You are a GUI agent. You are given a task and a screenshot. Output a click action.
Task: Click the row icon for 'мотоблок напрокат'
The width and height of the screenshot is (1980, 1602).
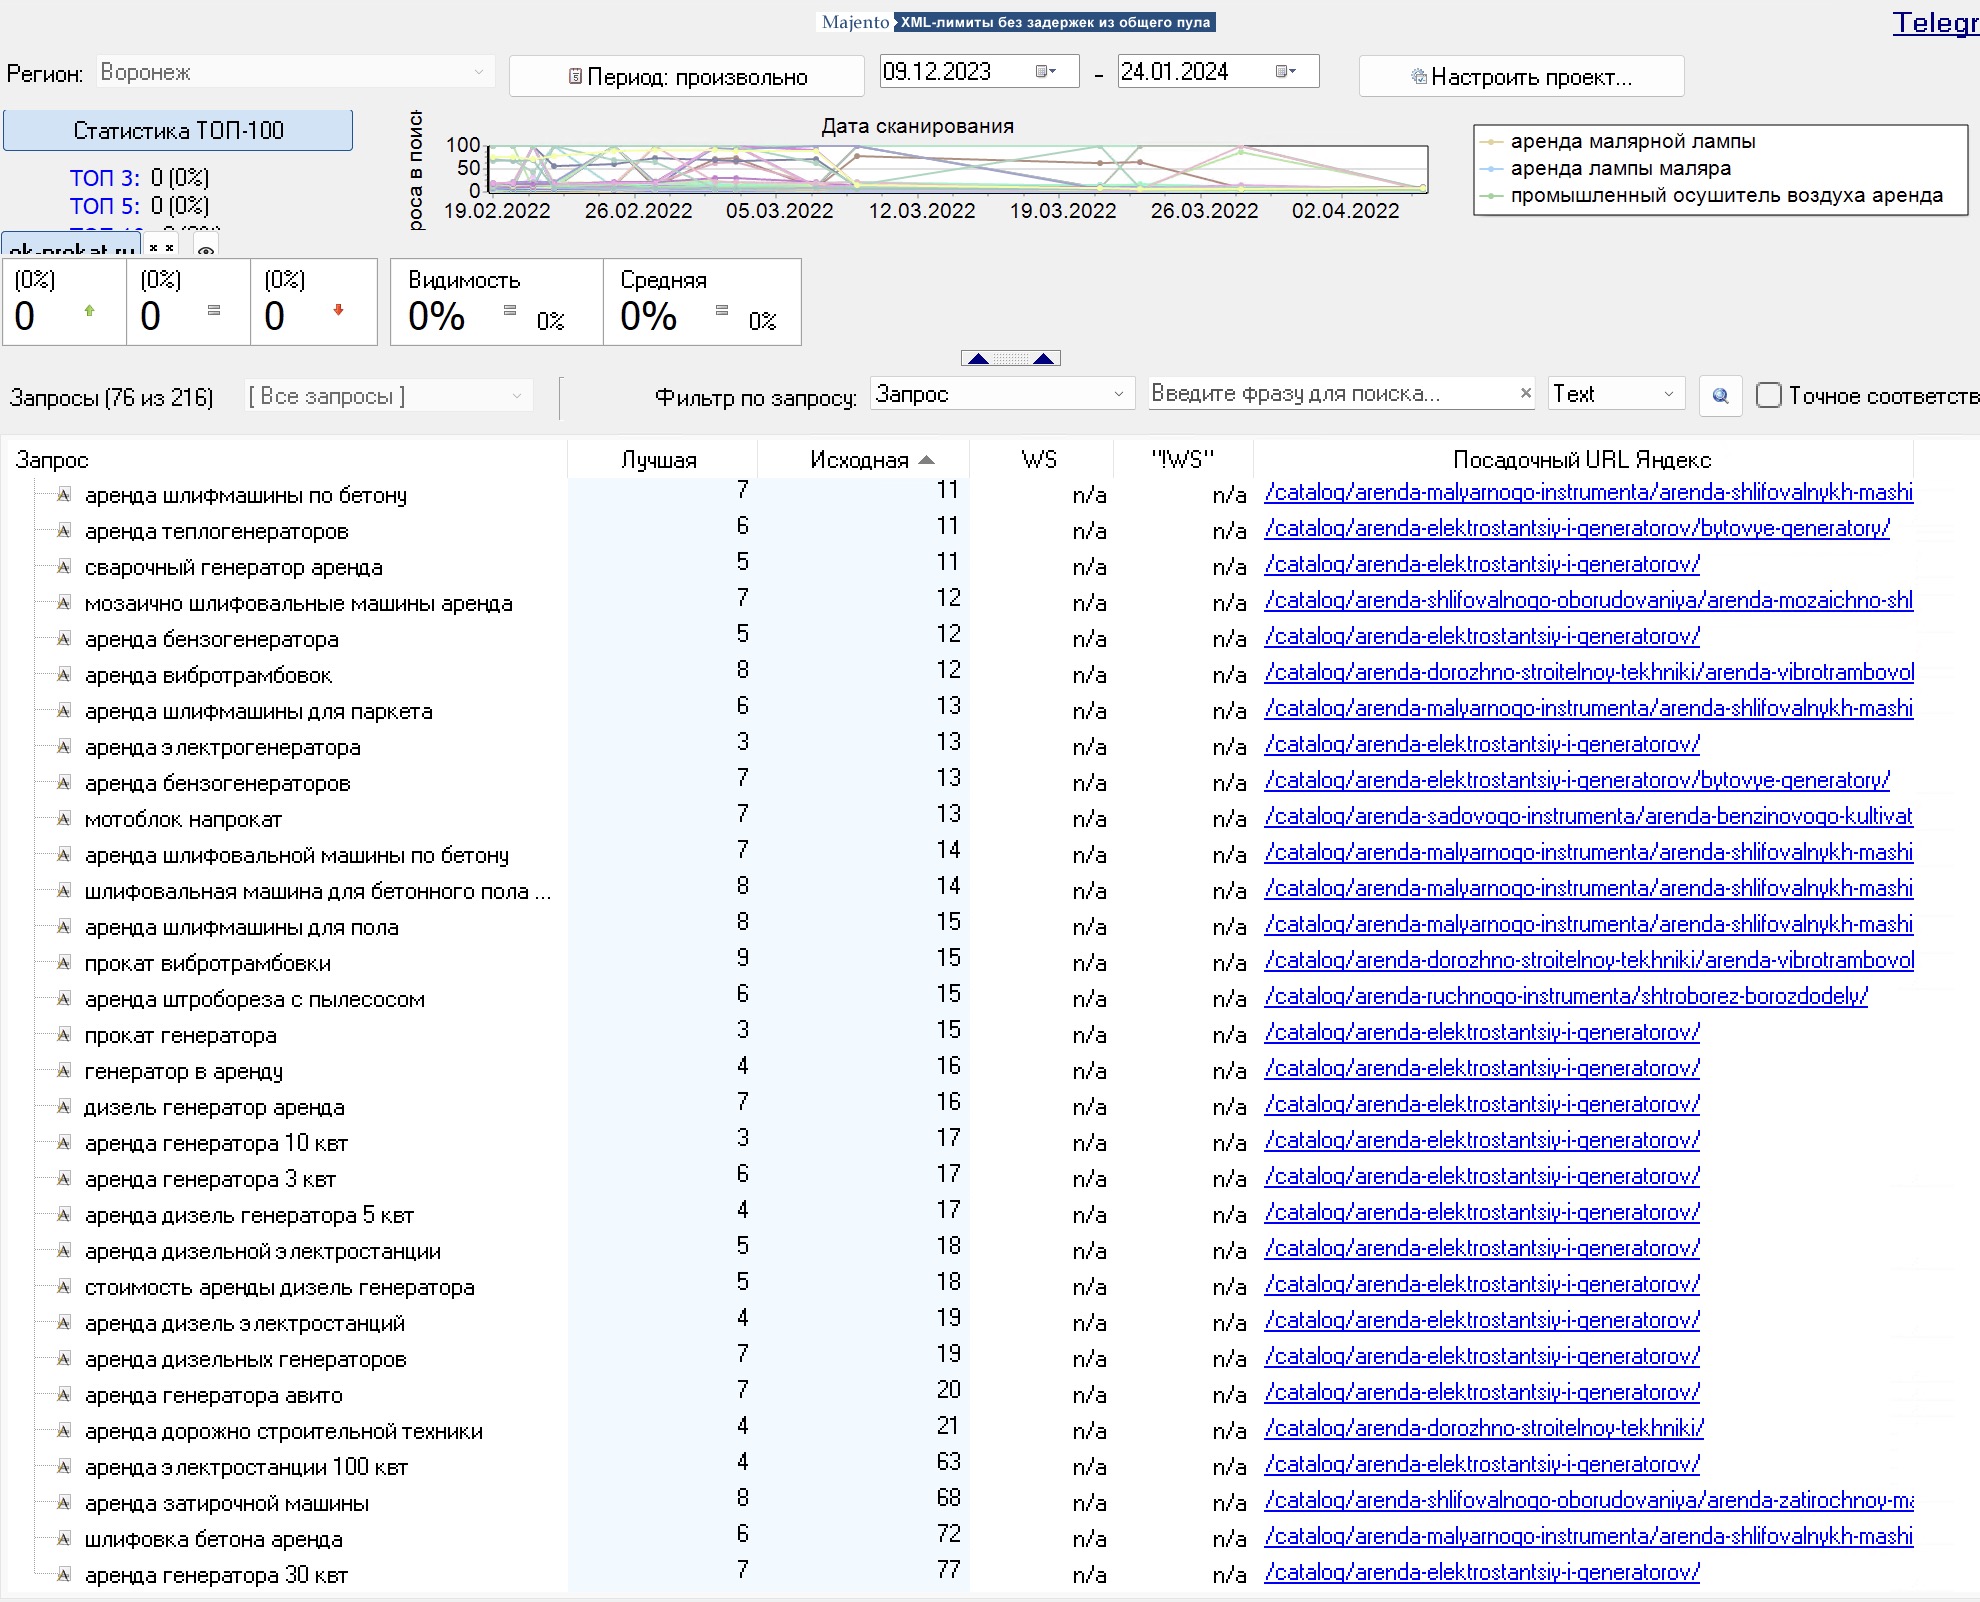(63, 819)
